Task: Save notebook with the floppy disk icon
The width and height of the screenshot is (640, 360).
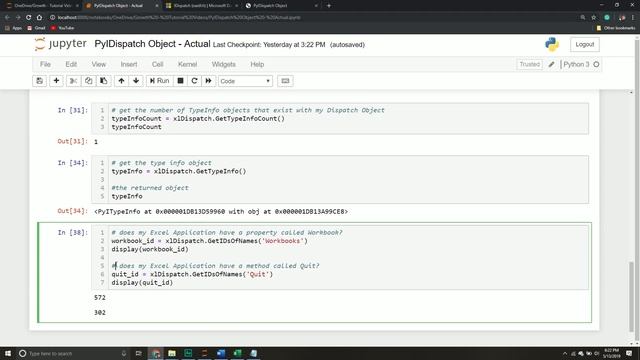Action: pyautogui.click(x=40, y=81)
